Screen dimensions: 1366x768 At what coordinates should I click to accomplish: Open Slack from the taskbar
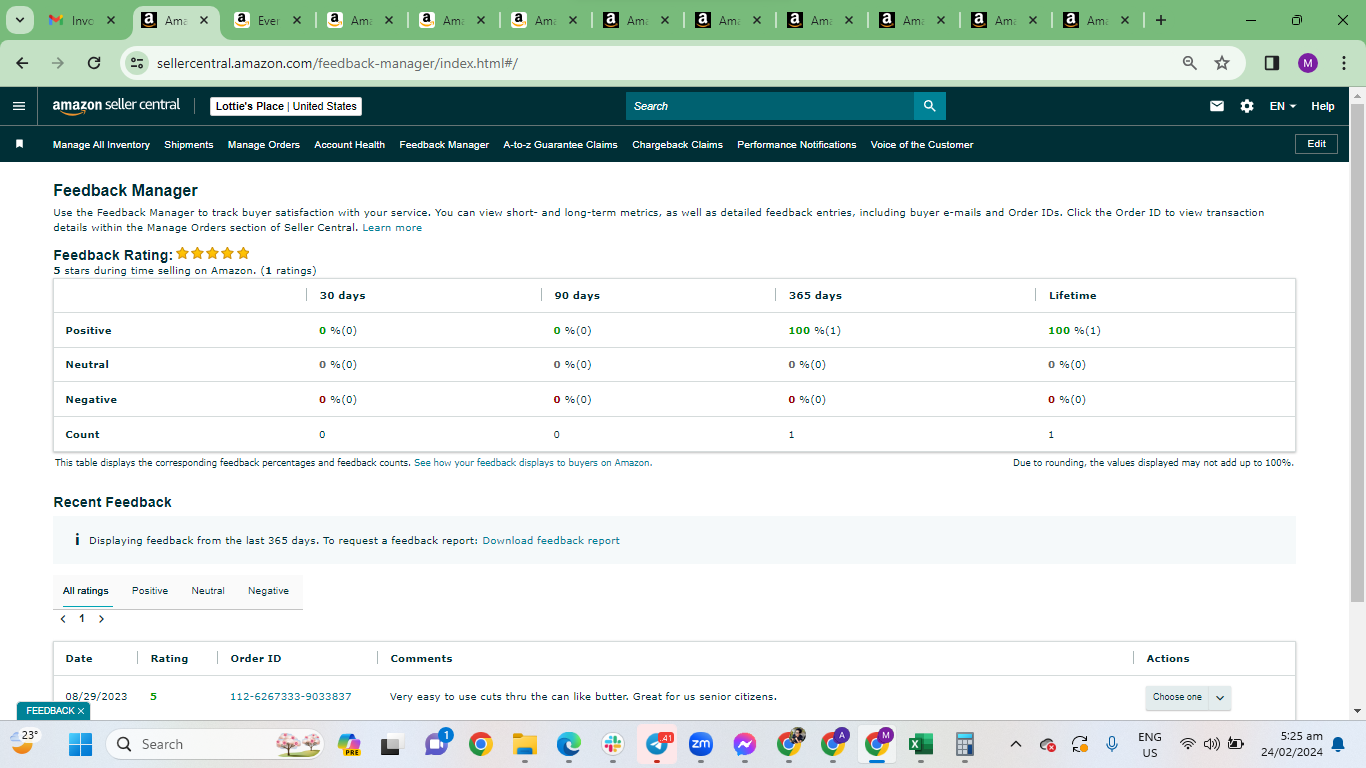click(x=613, y=744)
